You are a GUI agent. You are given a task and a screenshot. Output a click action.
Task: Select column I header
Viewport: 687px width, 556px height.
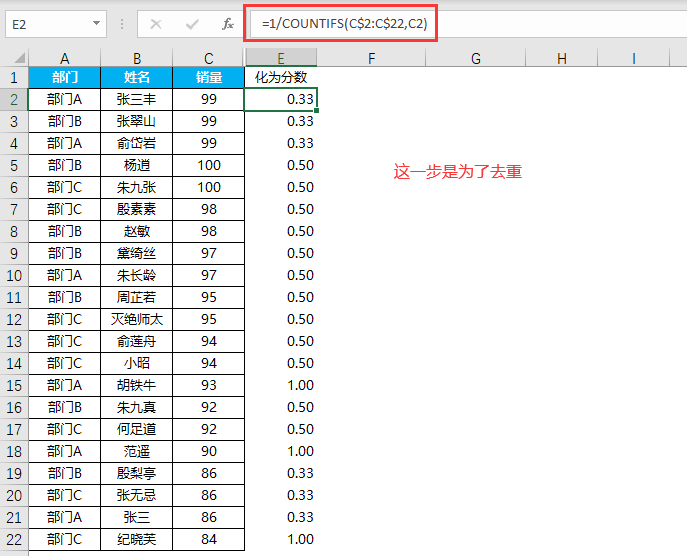[634, 58]
